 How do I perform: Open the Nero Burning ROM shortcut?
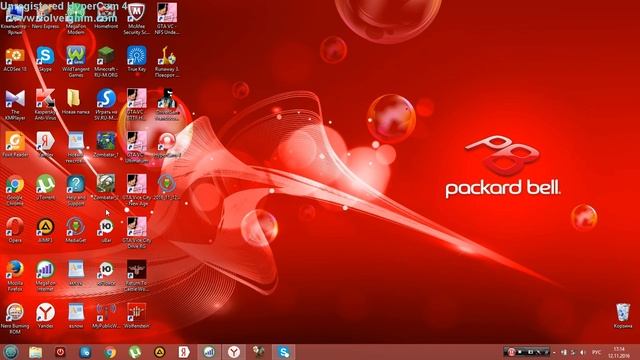[x=15, y=319]
